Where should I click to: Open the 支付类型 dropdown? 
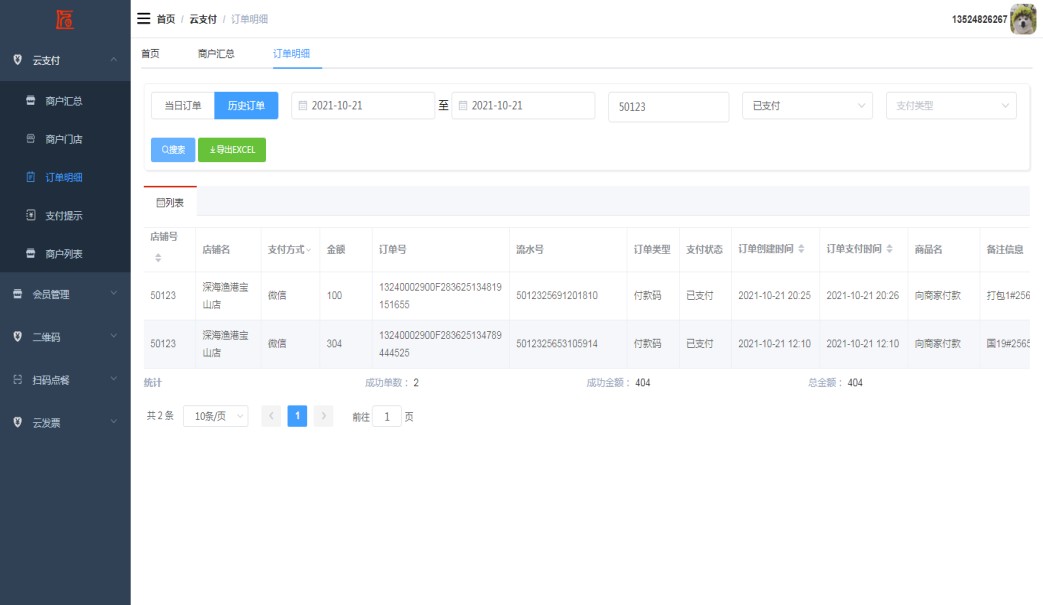click(950, 106)
